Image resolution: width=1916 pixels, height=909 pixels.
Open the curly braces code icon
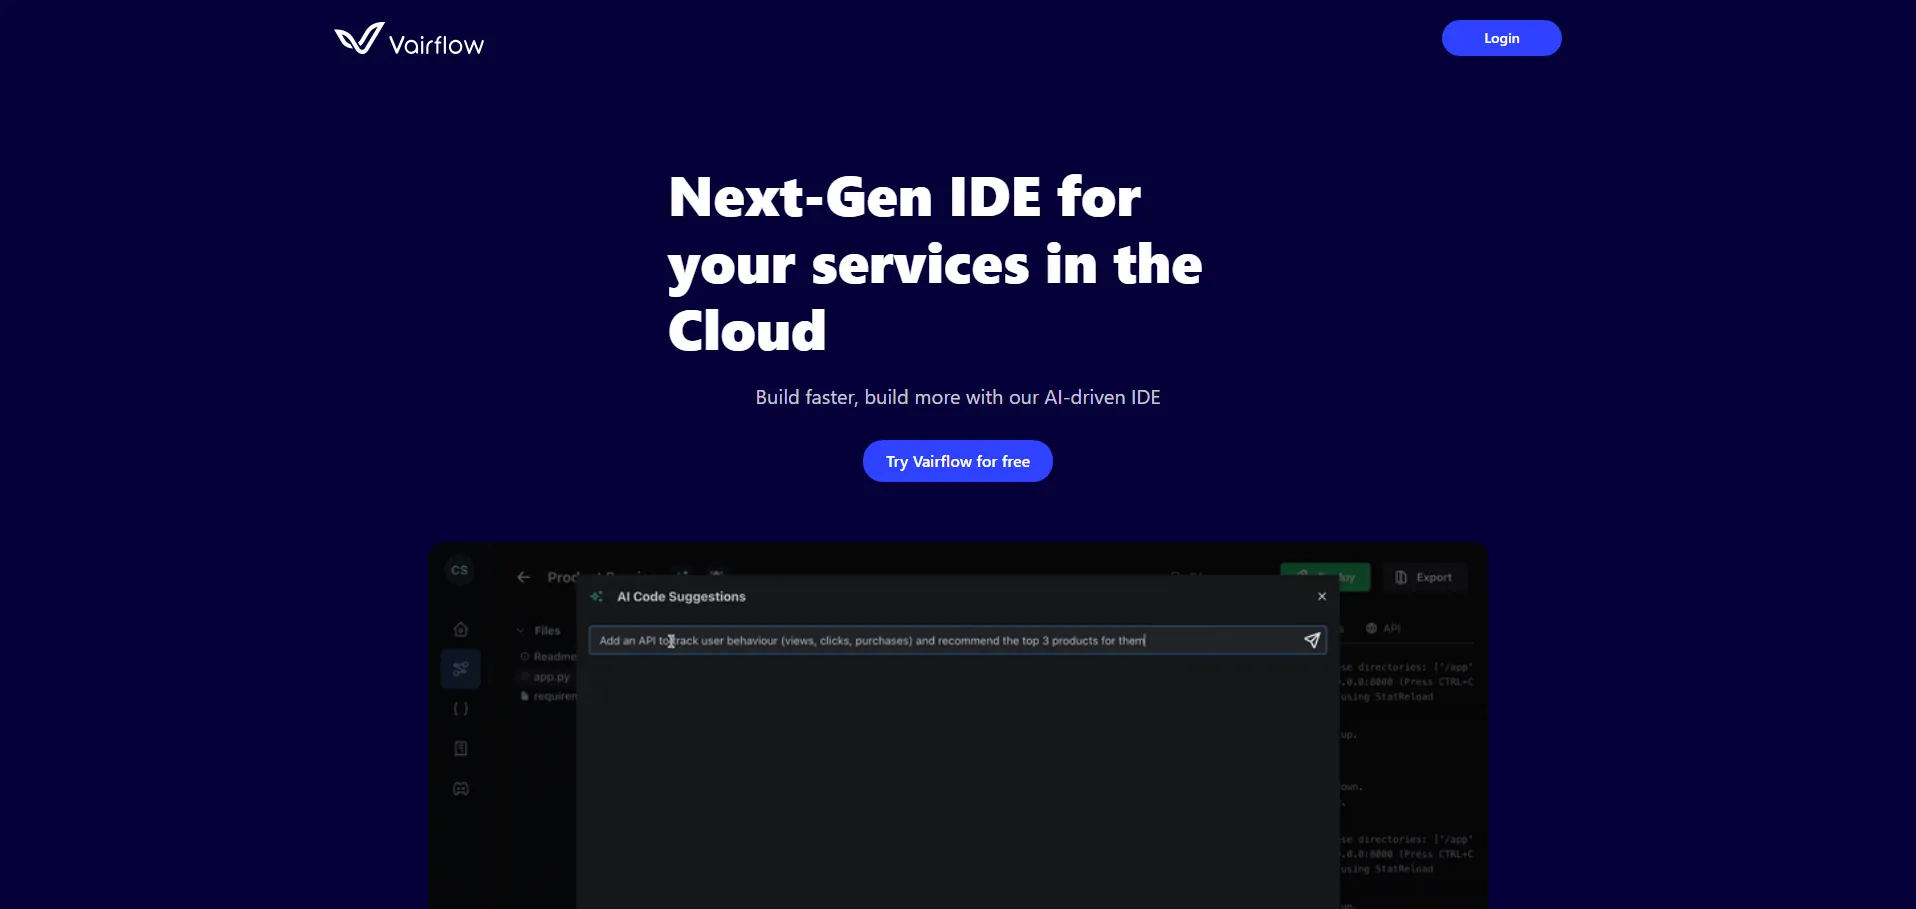461,709
